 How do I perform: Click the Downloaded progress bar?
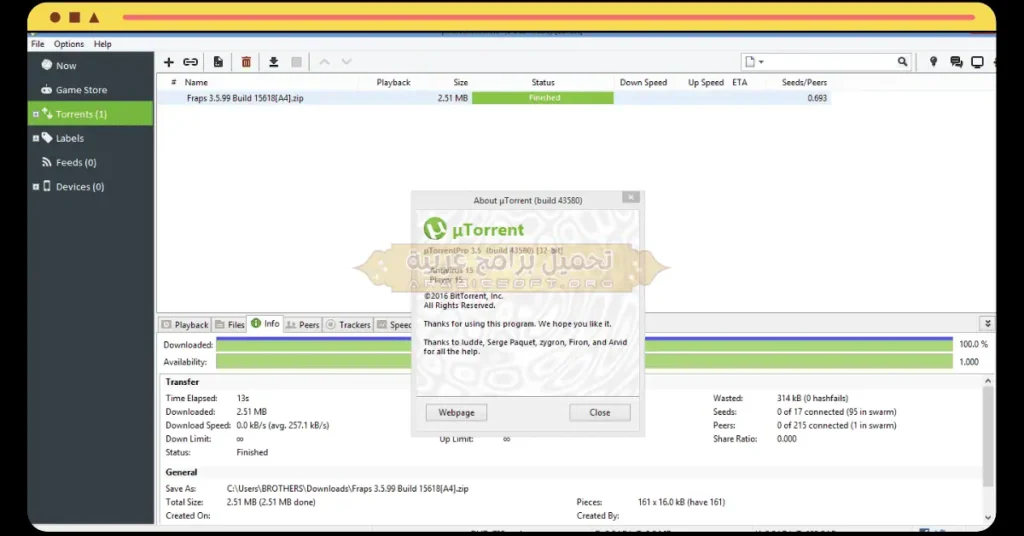coord(584,344)
